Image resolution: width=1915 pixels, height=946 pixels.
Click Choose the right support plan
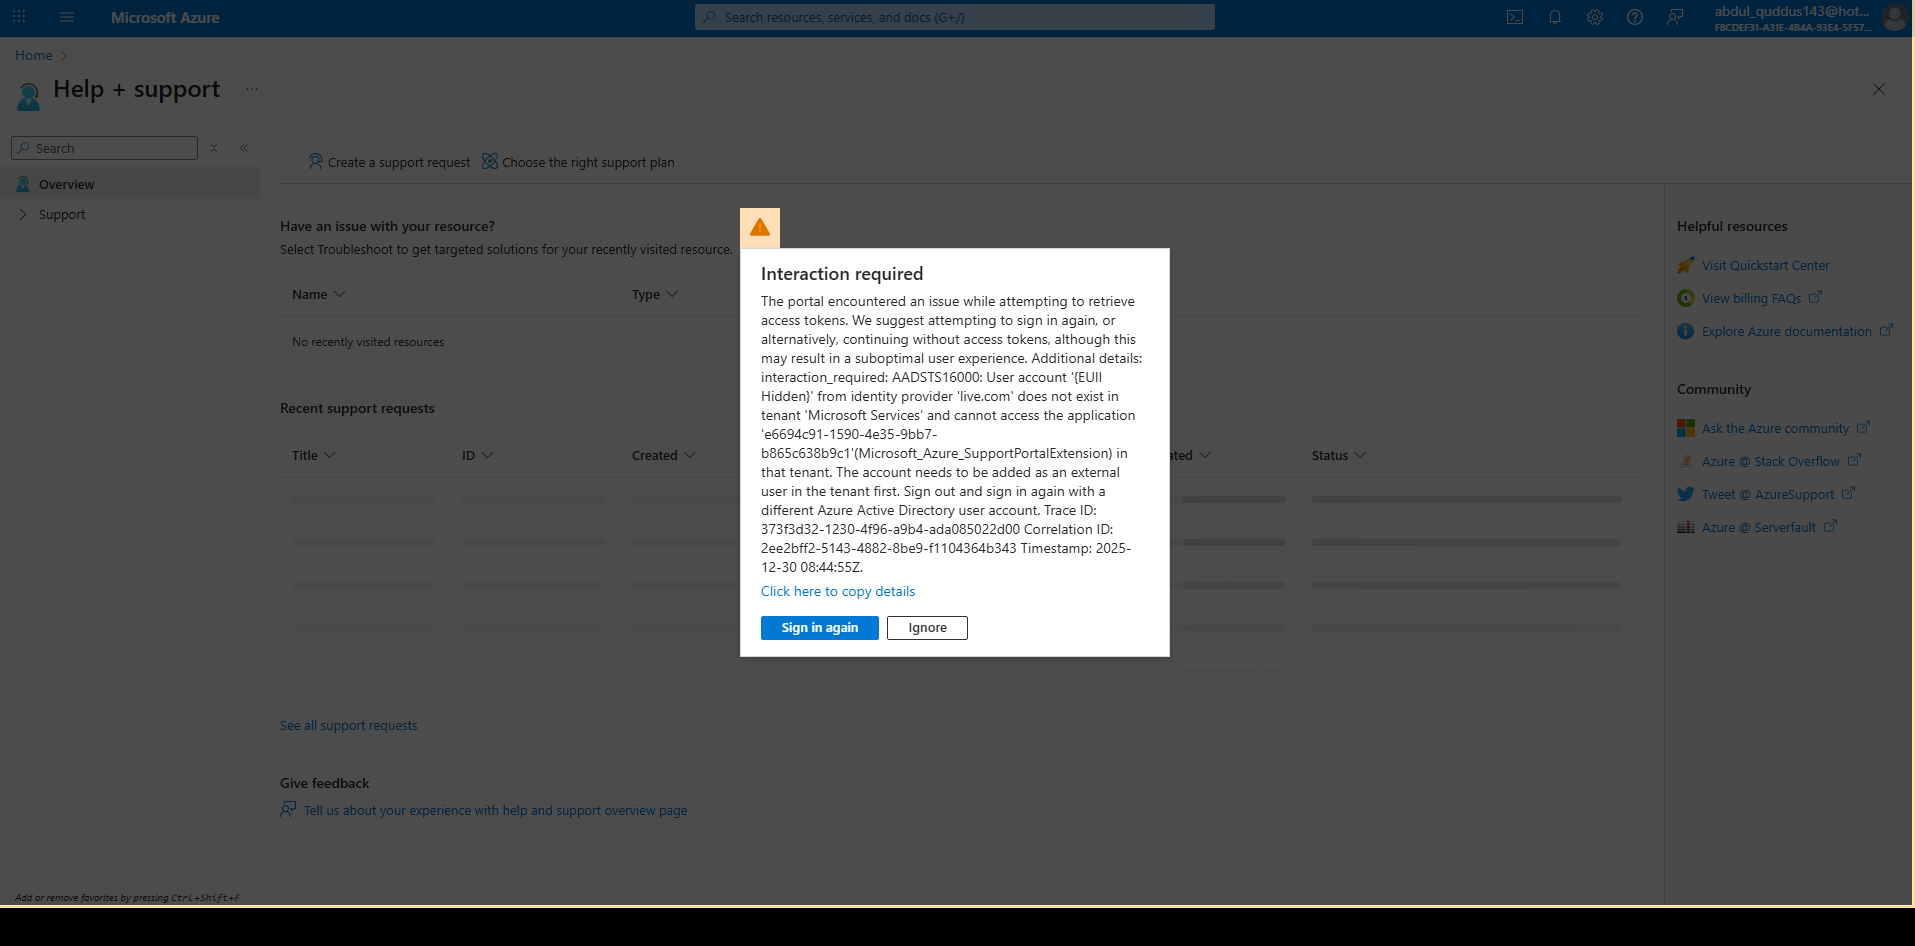[578, 162]
